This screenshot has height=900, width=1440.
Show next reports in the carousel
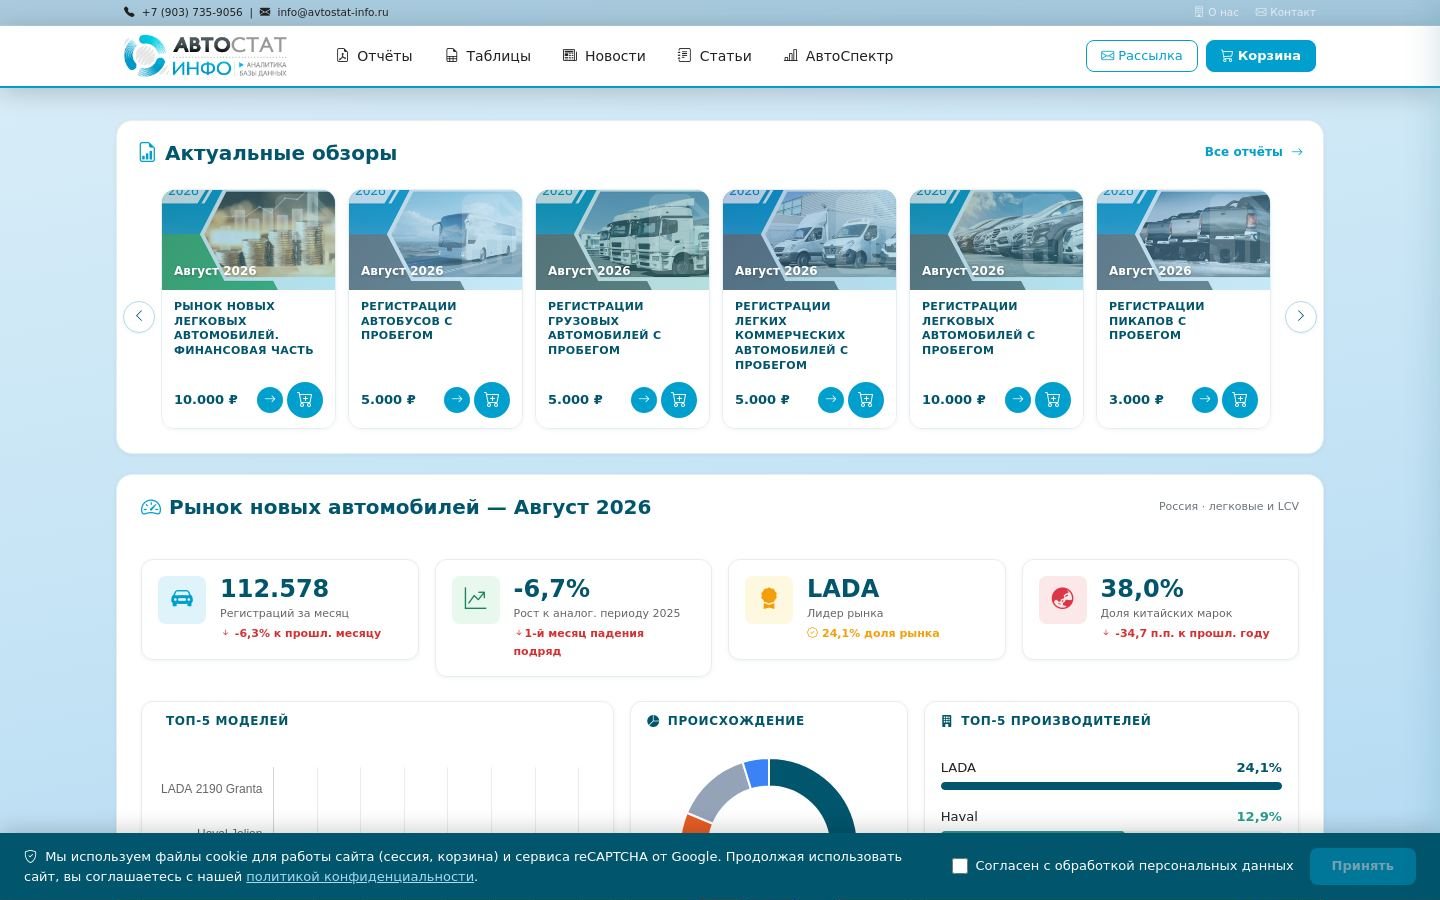[x=1301, y=317]
